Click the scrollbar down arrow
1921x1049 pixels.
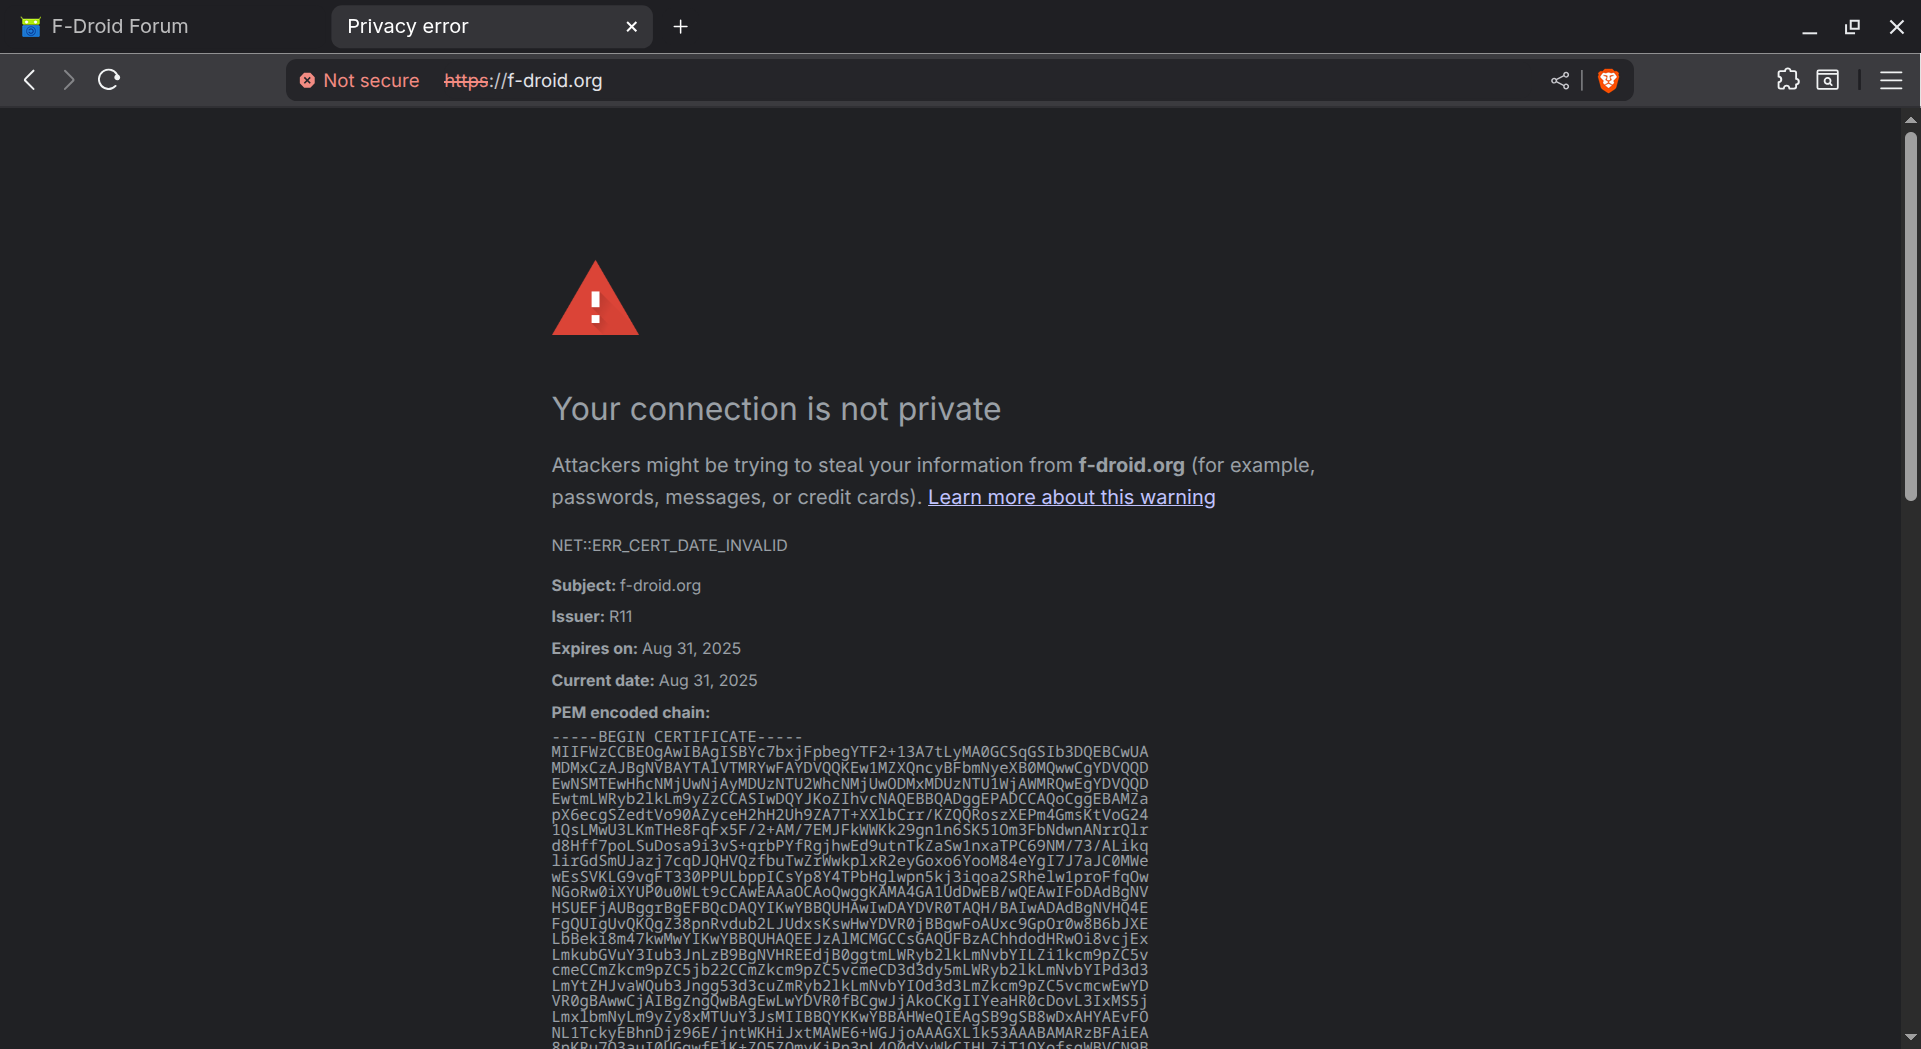pos(1910,1037)
